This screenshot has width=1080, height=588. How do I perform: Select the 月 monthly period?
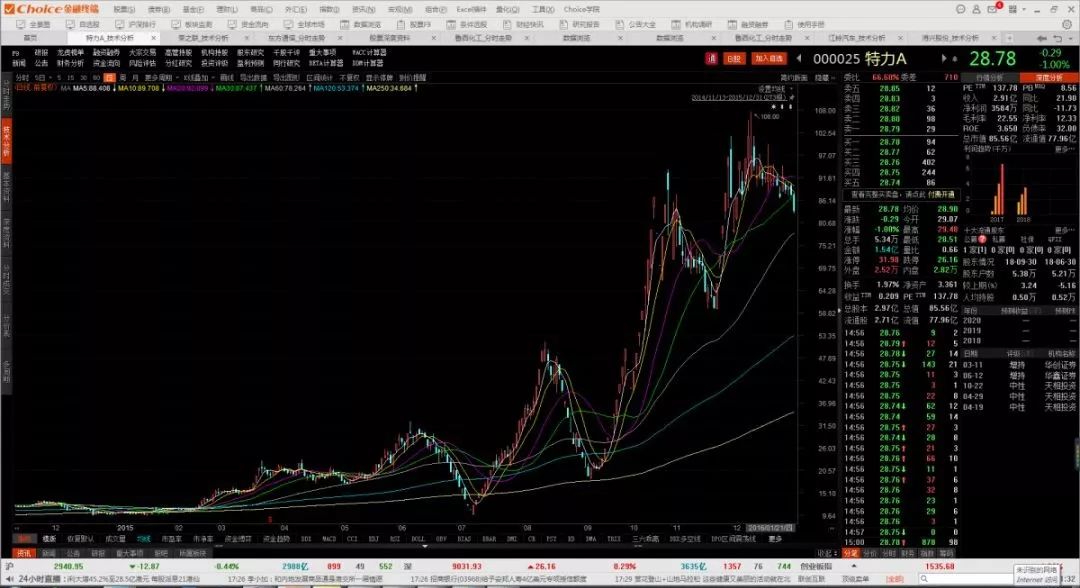134,78
